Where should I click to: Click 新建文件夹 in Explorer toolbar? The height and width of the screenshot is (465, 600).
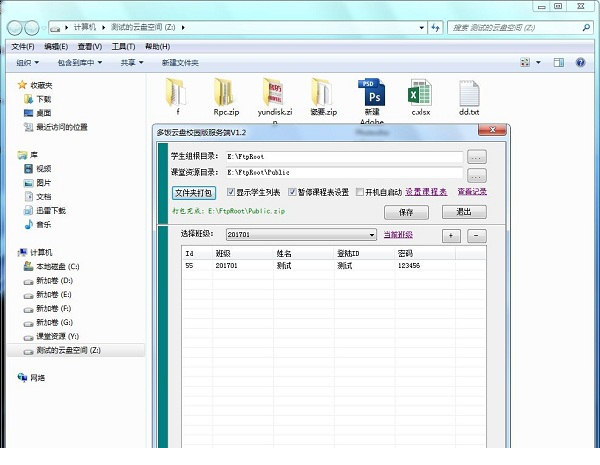tap(180, 62)
